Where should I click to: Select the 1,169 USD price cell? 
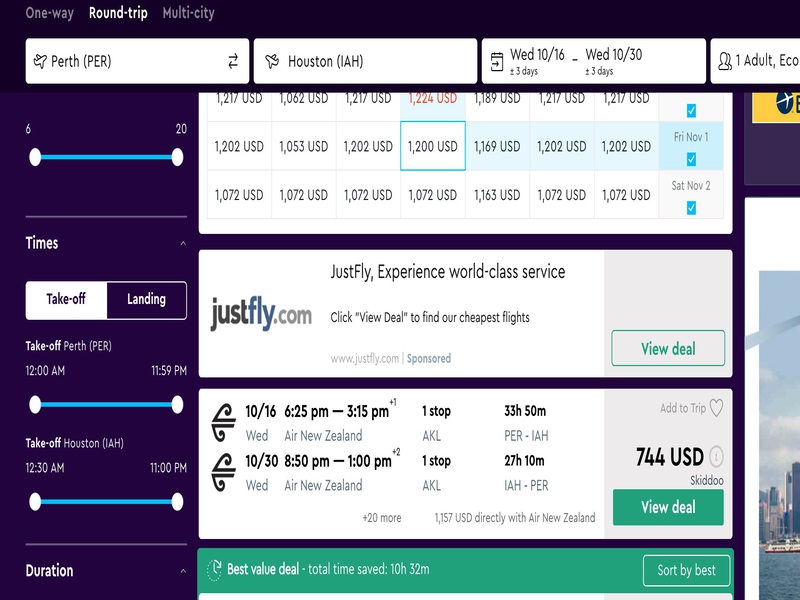(497, 146)
